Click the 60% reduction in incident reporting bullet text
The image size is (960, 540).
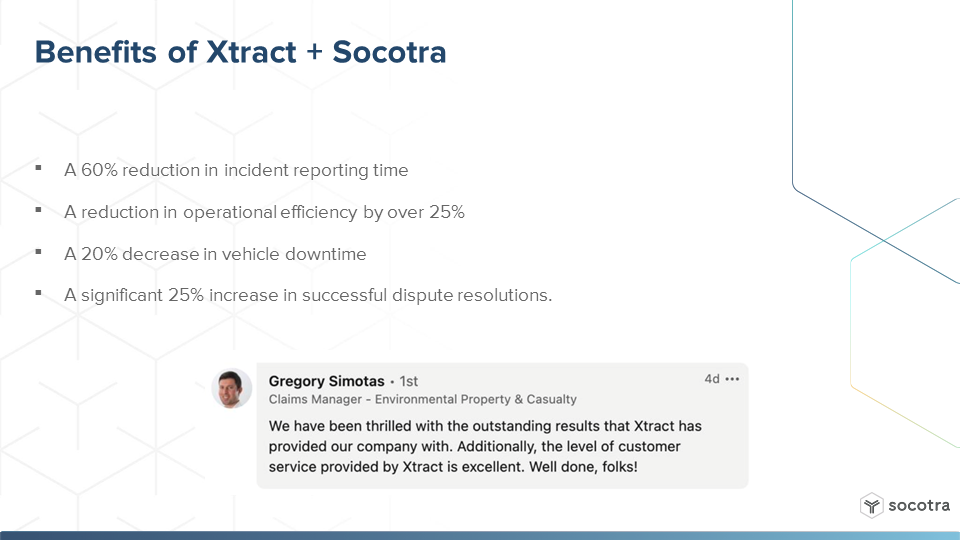[236, 170]
